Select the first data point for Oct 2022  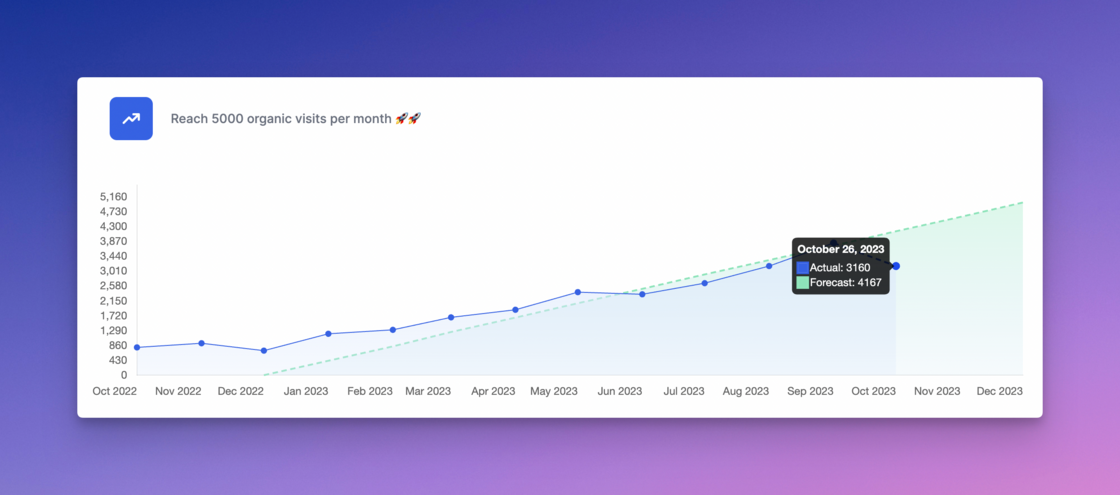[137, 347]
